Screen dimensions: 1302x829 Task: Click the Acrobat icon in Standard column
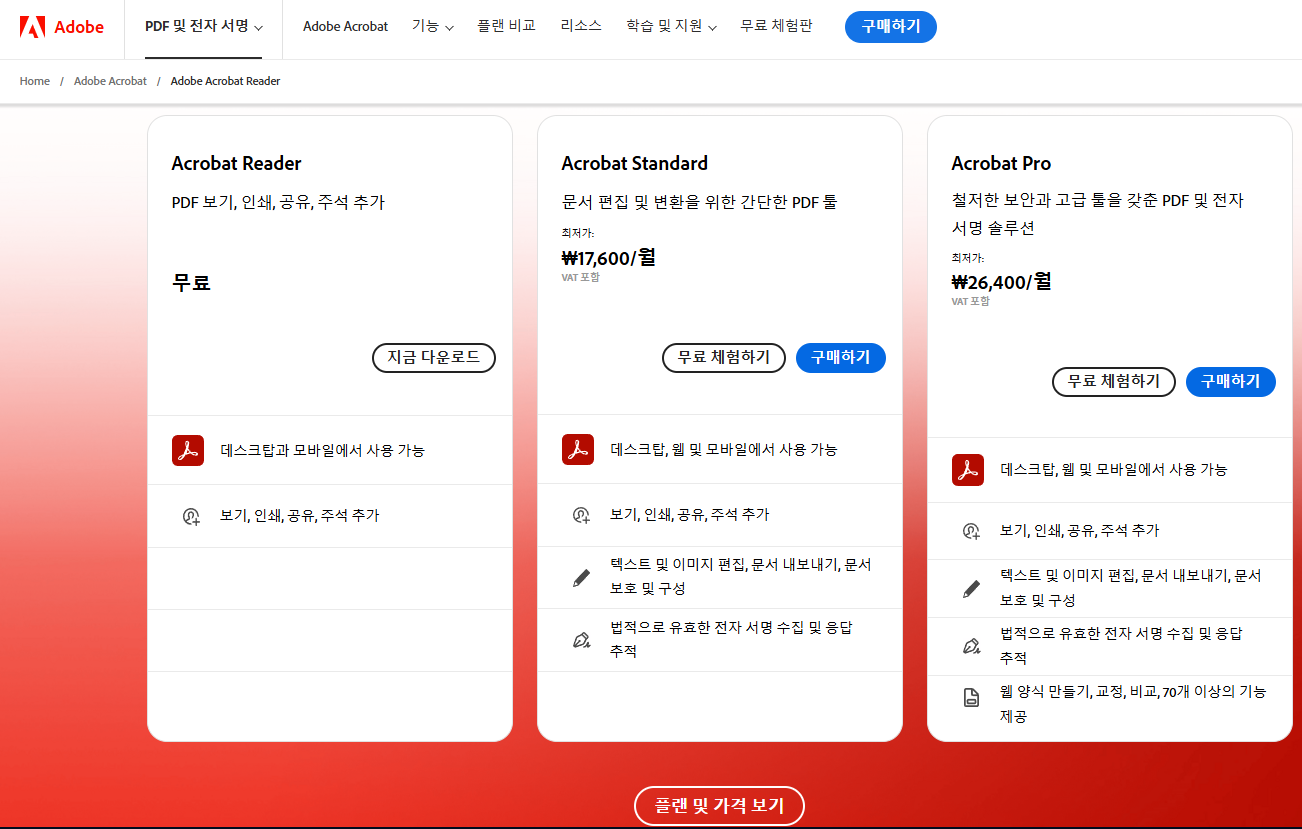577,450
